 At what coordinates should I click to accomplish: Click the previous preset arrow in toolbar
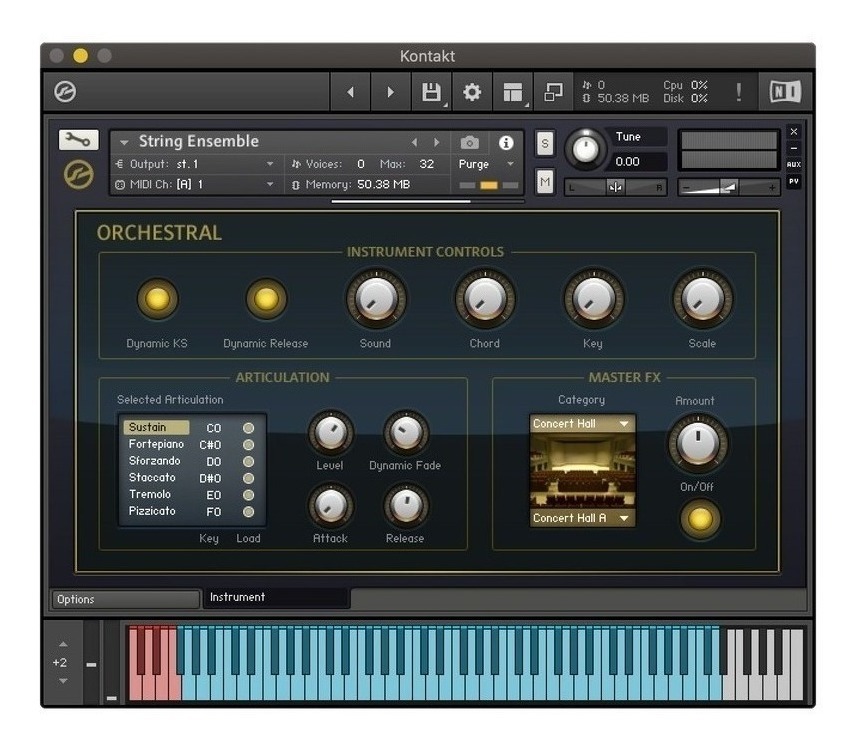pyautogui.click(x=350, y=92)
